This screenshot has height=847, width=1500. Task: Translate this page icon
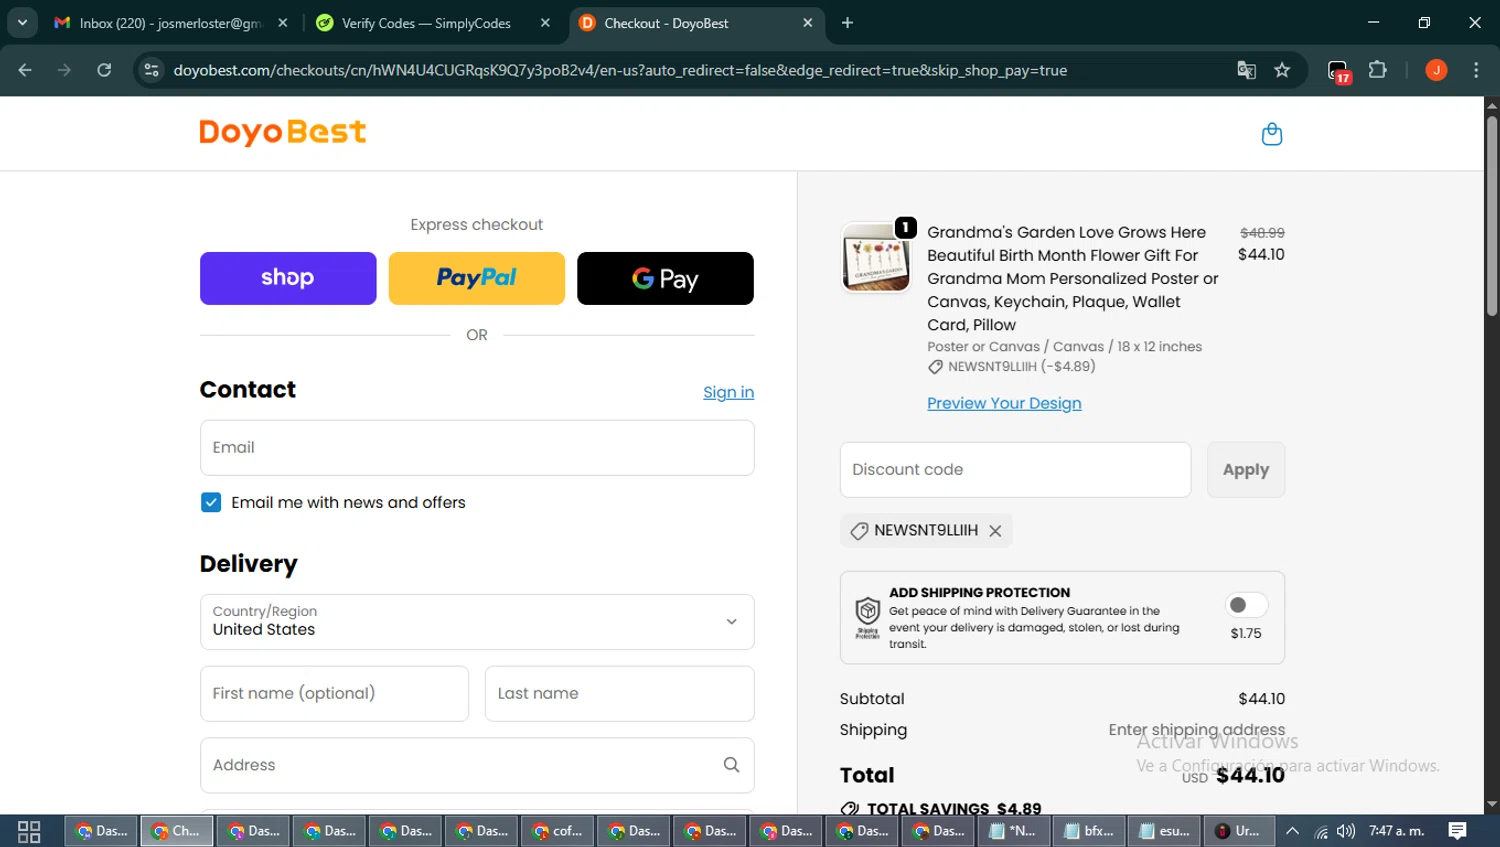(x=1246, y=70)
